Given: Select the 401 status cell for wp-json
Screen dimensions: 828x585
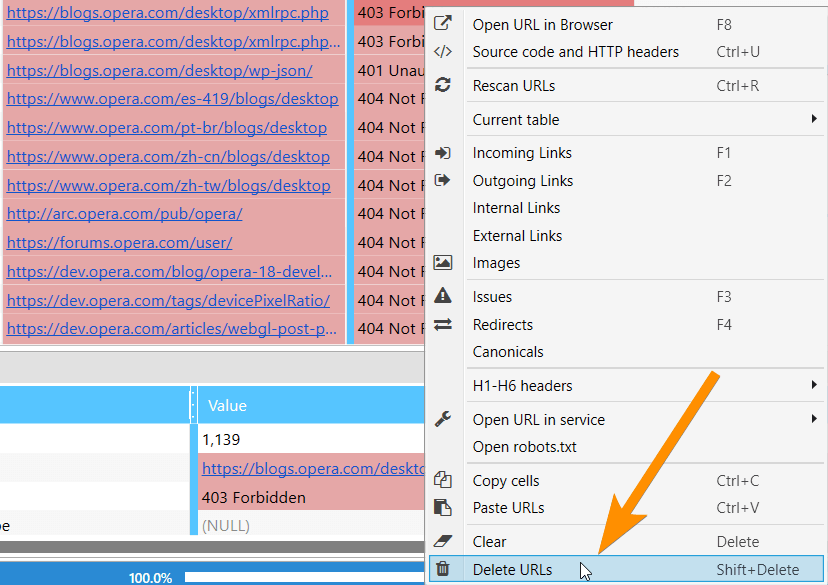Looking at the screenshot, I should point(390,70).
